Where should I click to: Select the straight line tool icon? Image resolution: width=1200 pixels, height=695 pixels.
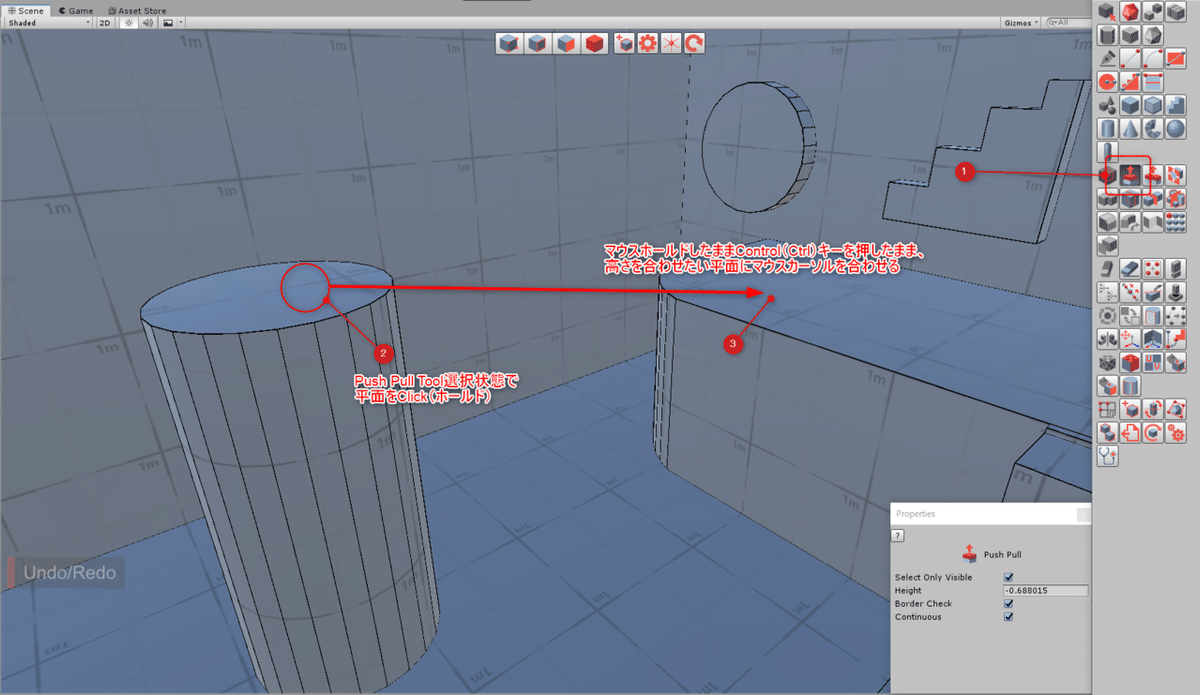pos(1131,59)
